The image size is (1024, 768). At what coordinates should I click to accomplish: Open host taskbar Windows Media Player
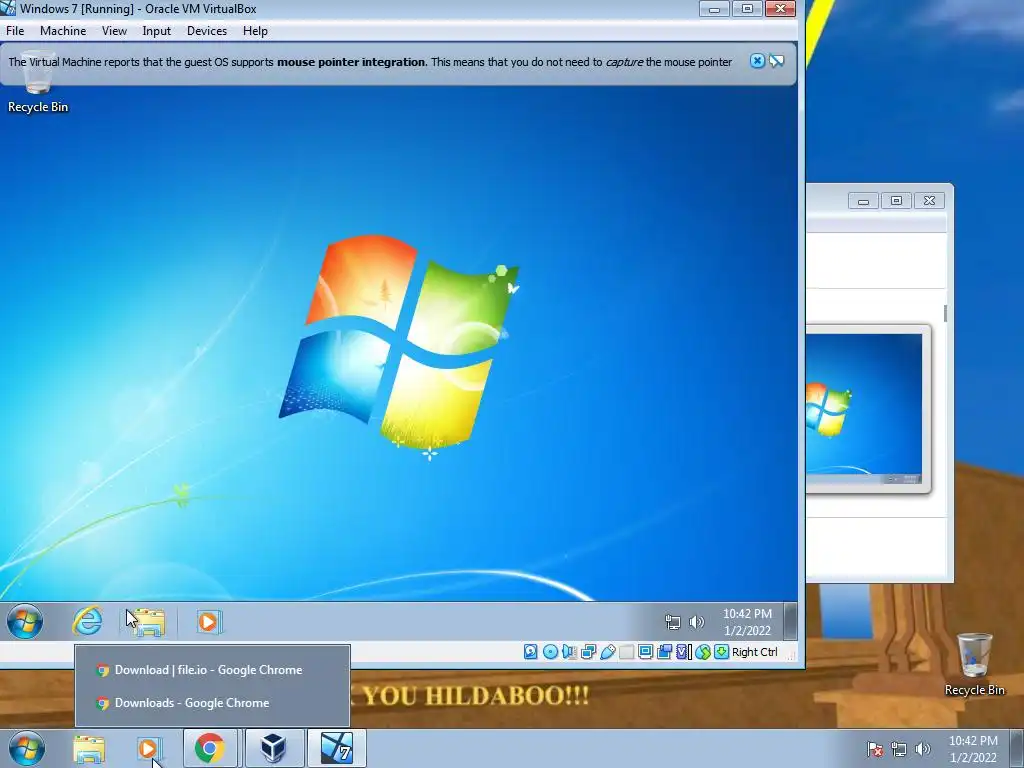point(148,749)
